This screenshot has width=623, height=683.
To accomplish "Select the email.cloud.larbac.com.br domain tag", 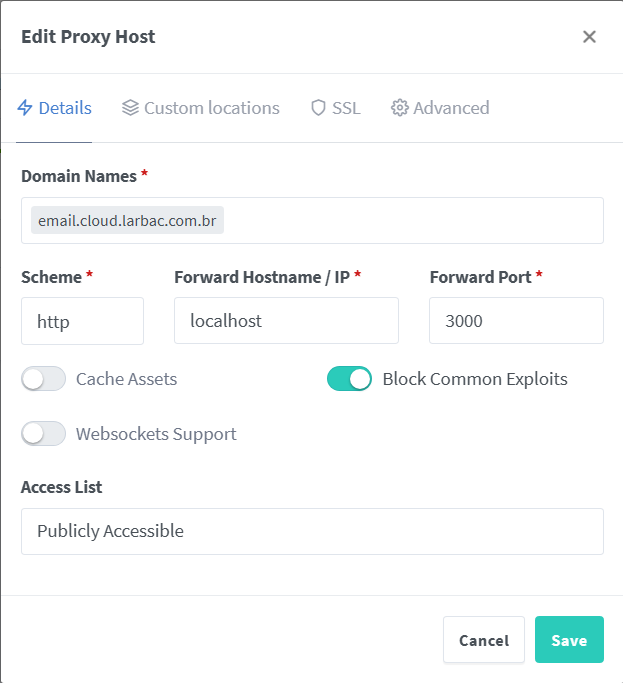I will pos(127,221).
